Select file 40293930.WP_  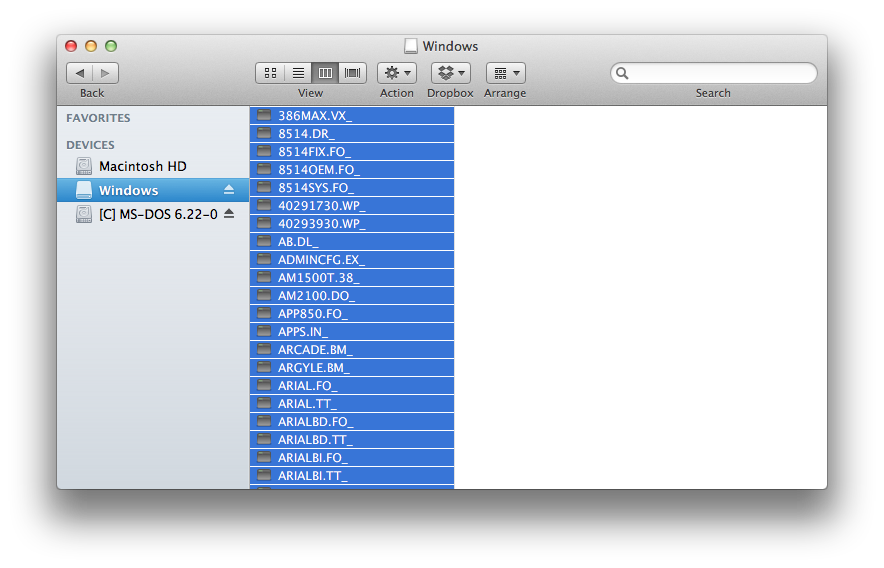(352, 224)
